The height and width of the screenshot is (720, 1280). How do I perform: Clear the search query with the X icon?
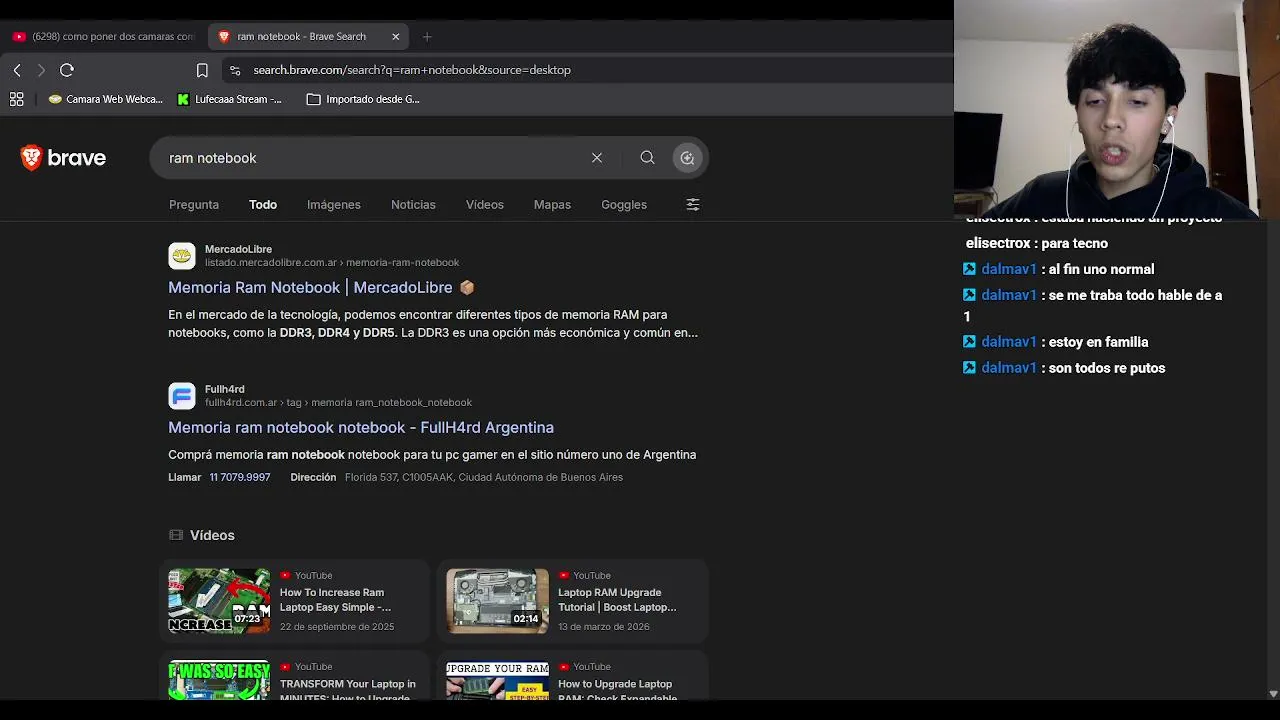[597, 158]
